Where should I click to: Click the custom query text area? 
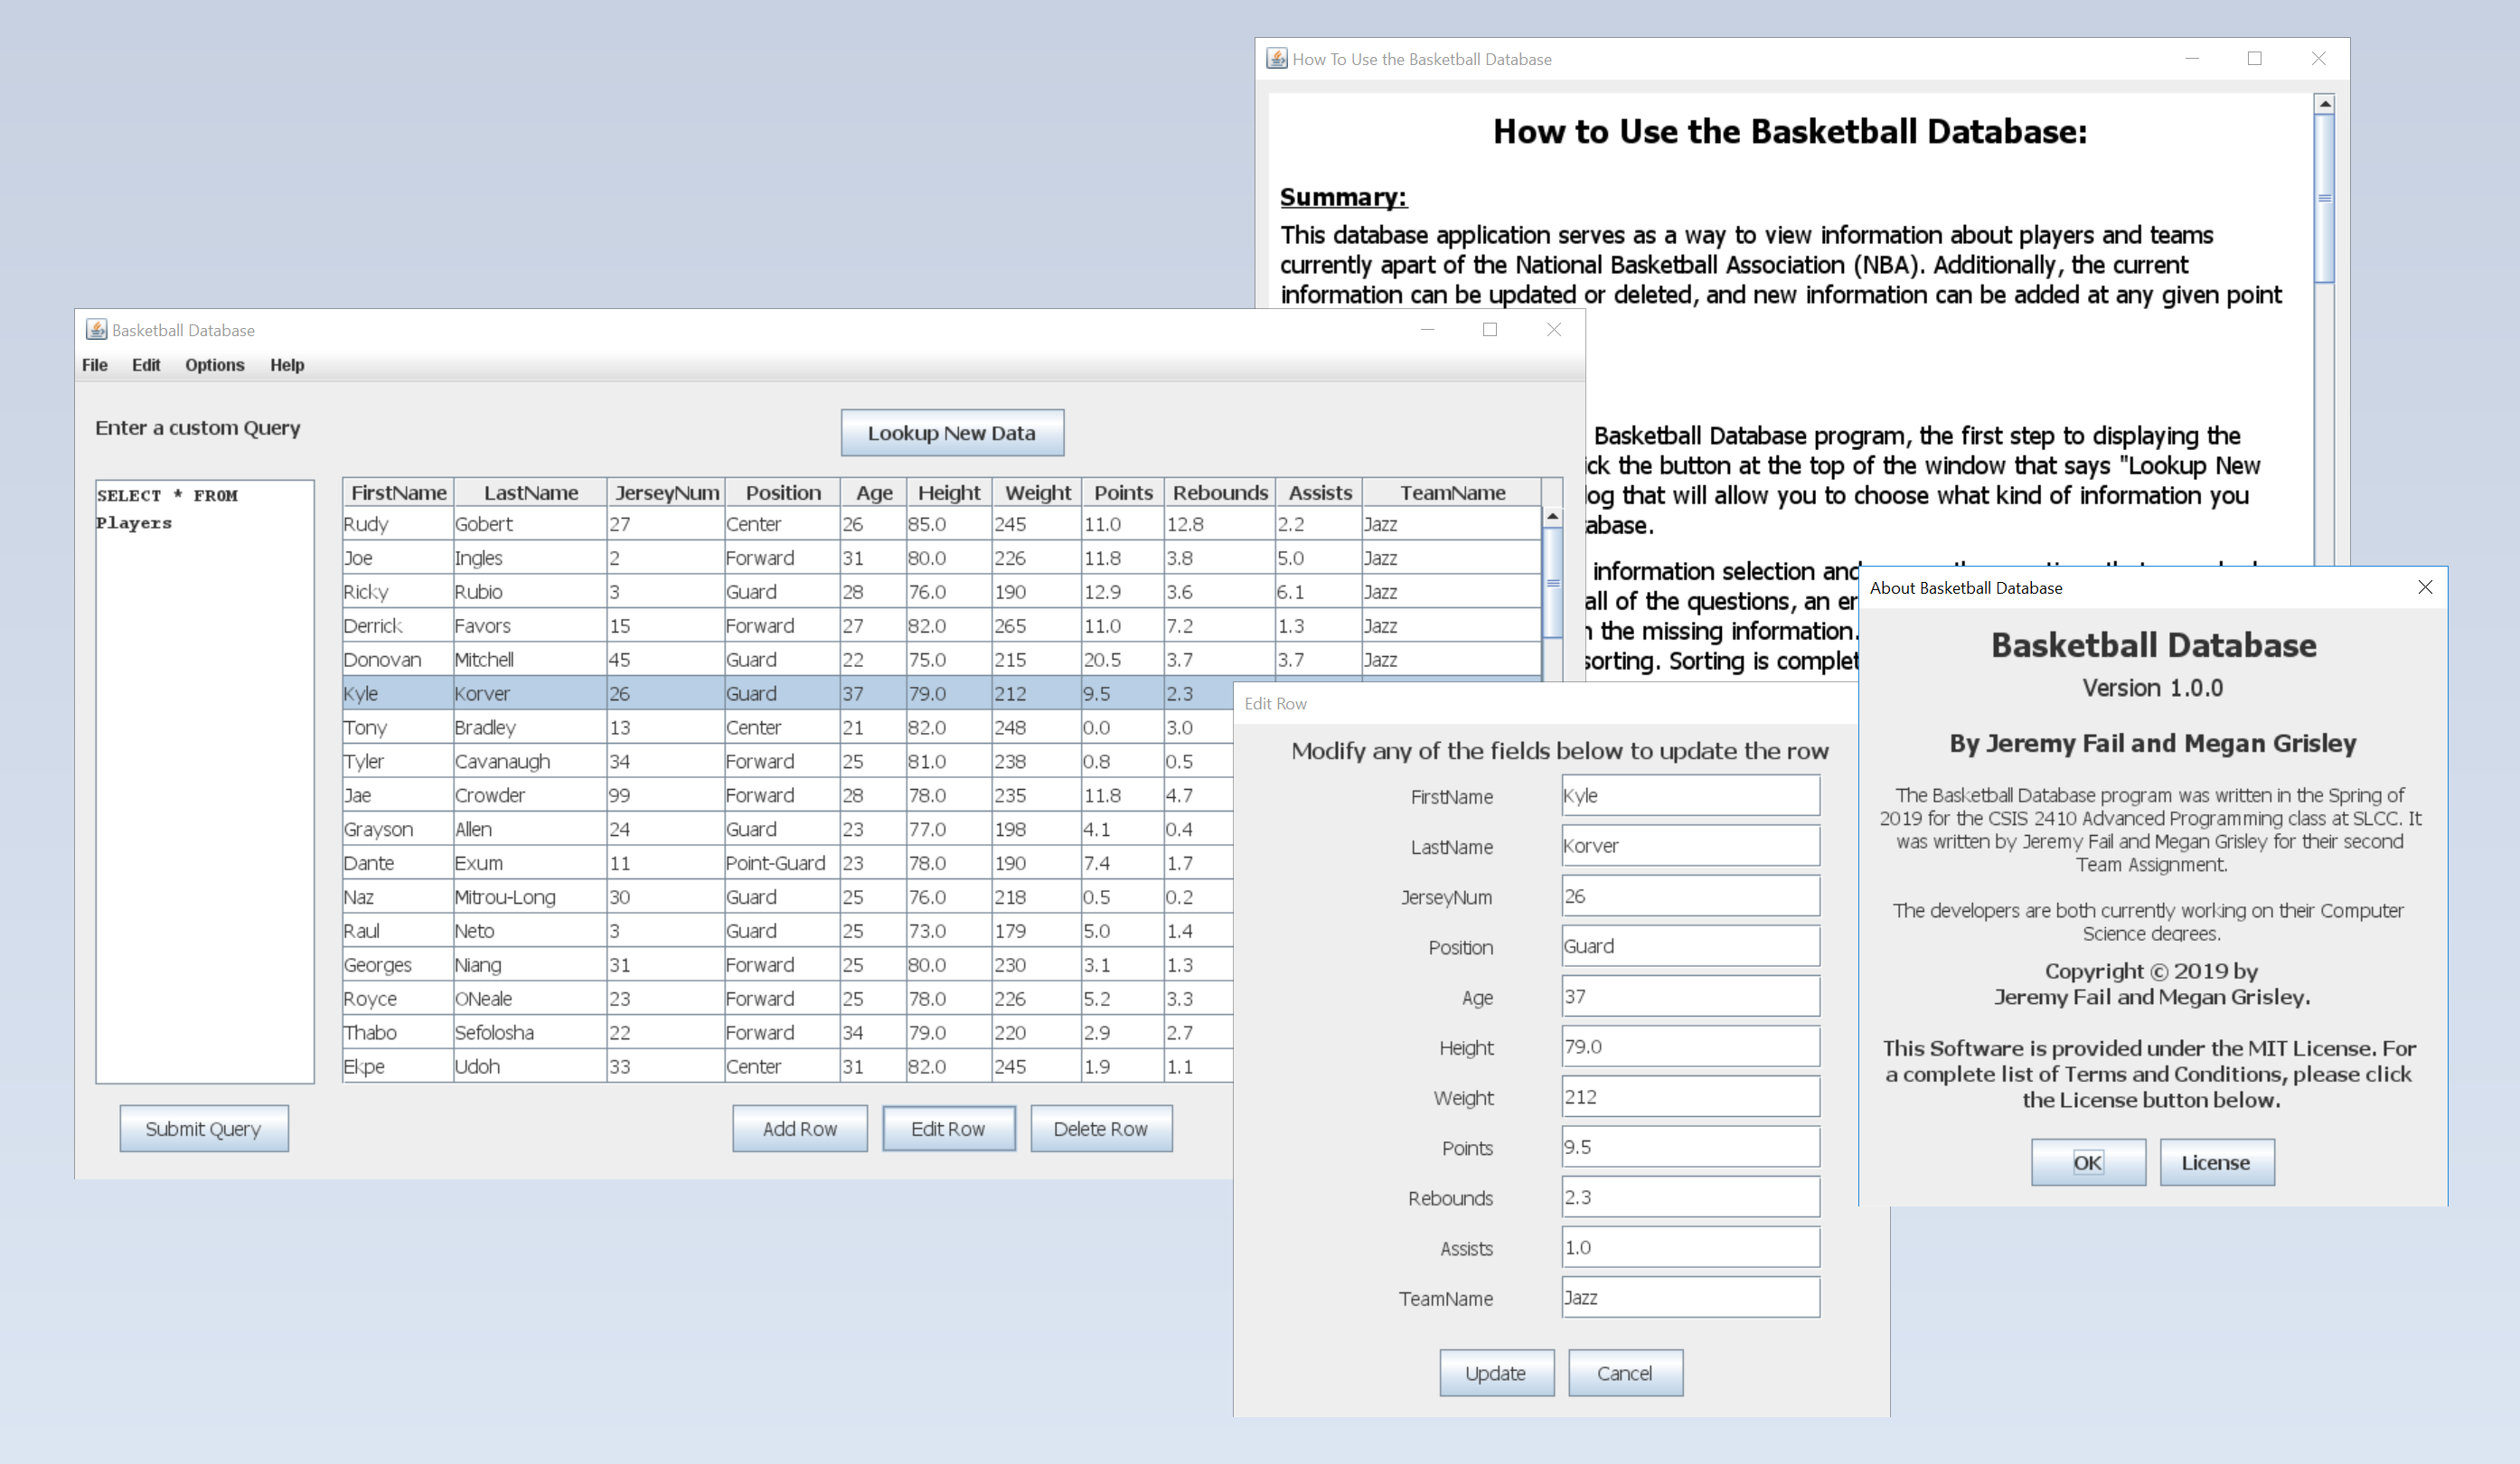[205, 781]
